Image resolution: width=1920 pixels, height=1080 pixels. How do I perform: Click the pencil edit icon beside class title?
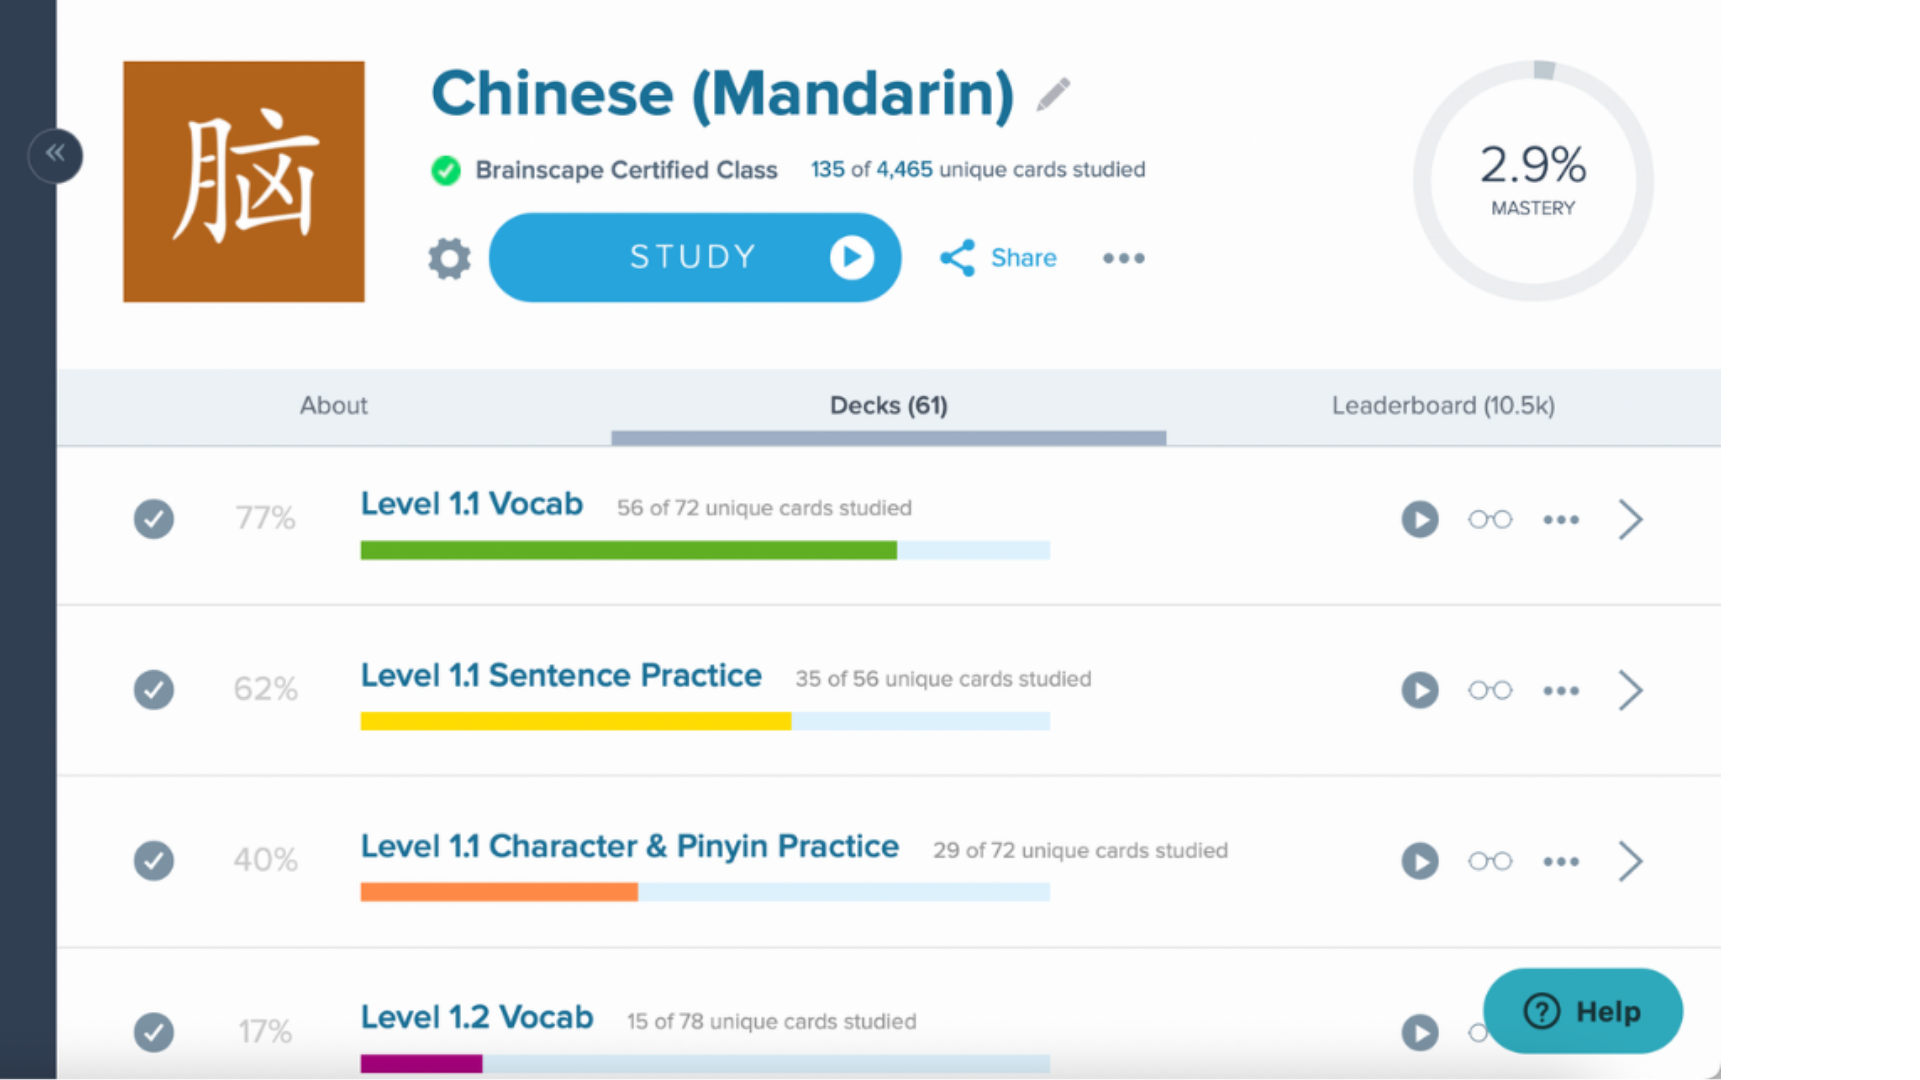[x=1053, y=95]
